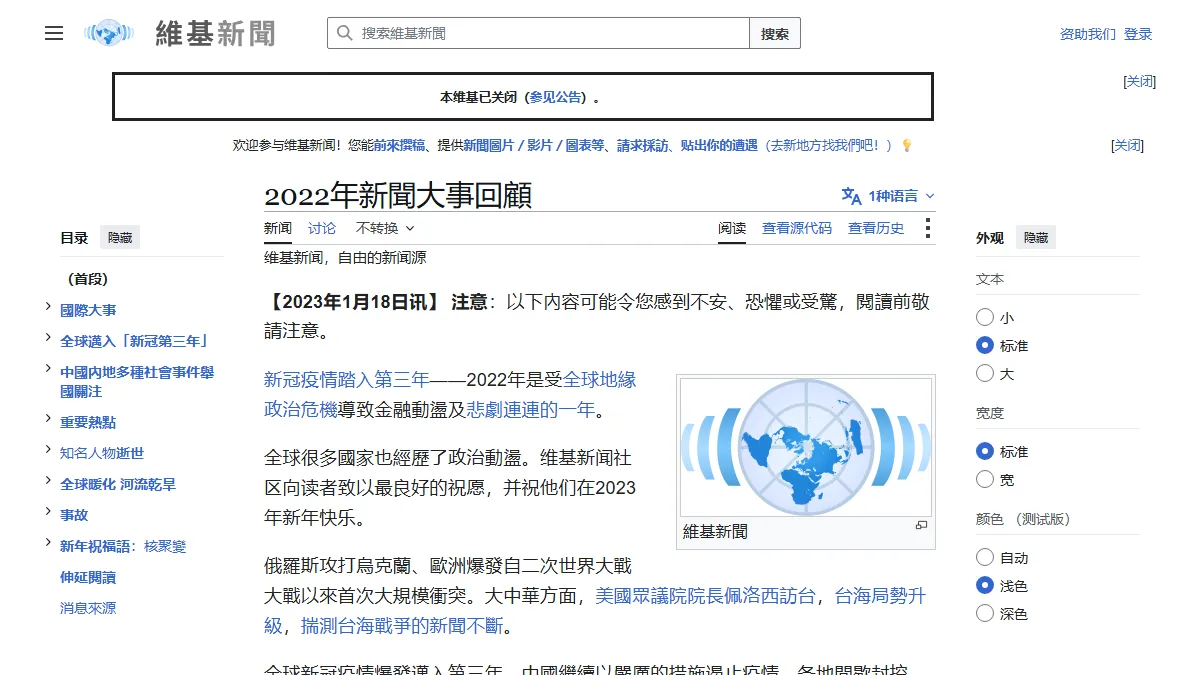Expand 中國內地多種社會事件舉國關注 section arrow

(49, 370)
